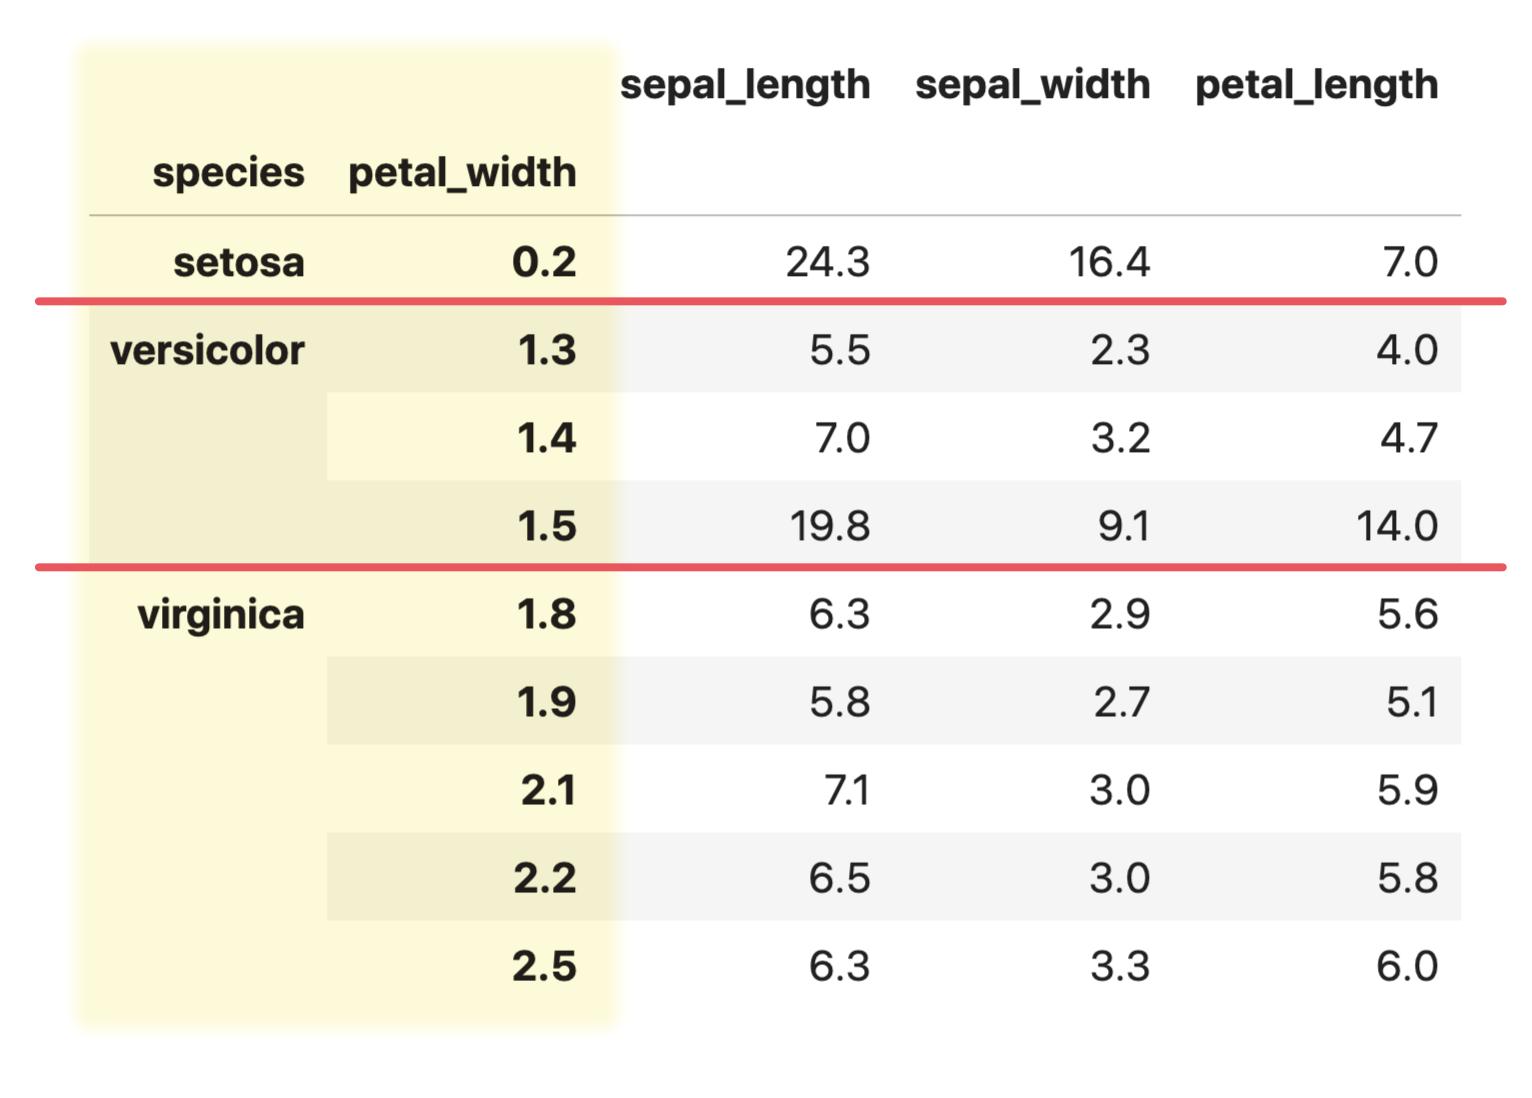
Task: Select petal_width index value 1.5
Action: click(547, 526)
